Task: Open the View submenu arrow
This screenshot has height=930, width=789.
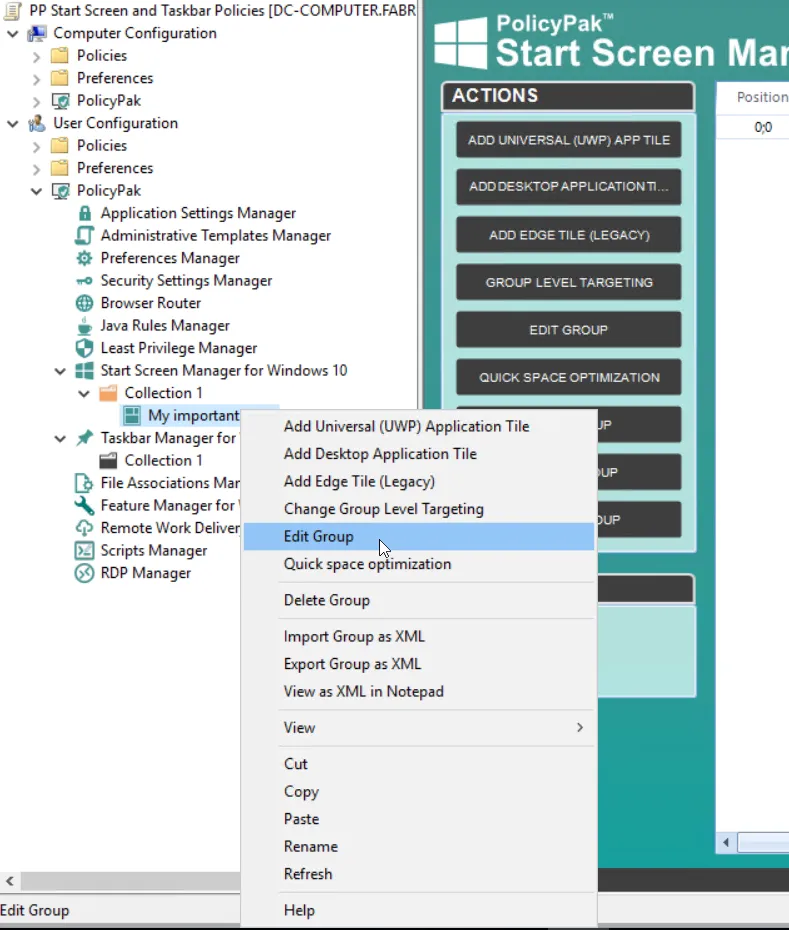Action: (x=580, y=728)
